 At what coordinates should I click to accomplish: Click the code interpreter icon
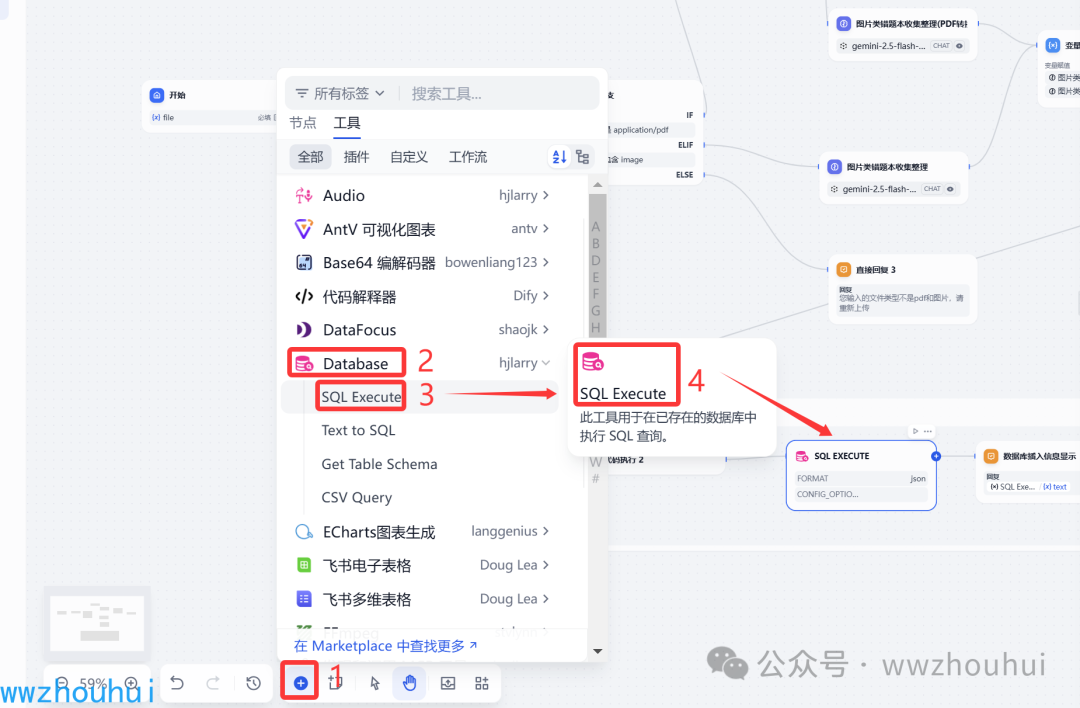click(304, 296)
